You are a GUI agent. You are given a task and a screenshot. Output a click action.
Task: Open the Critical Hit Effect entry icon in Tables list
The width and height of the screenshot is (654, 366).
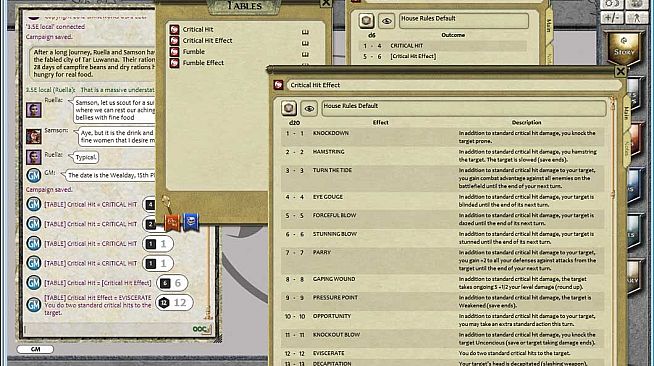click(x=174, y=41)
